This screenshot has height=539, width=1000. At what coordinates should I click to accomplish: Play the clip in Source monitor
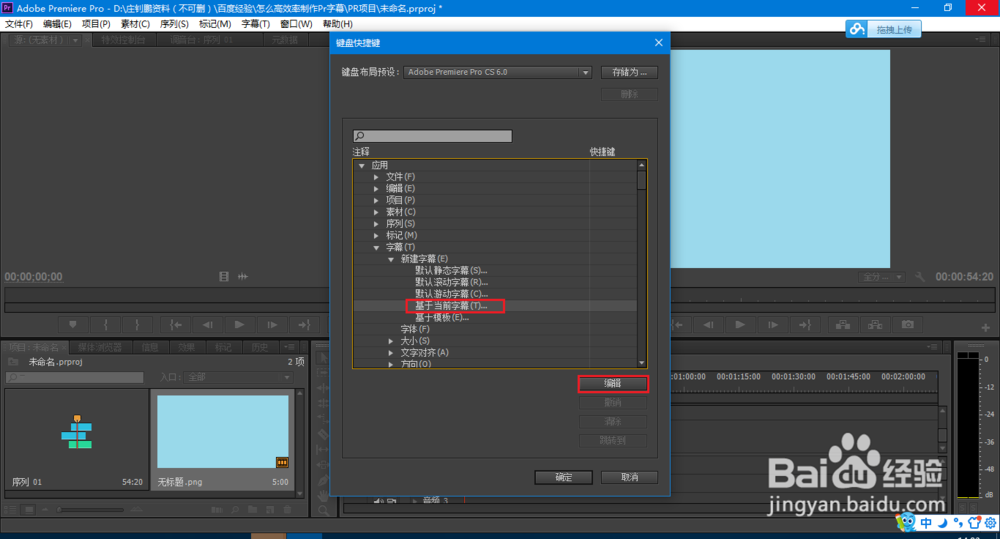click(239, 325)
